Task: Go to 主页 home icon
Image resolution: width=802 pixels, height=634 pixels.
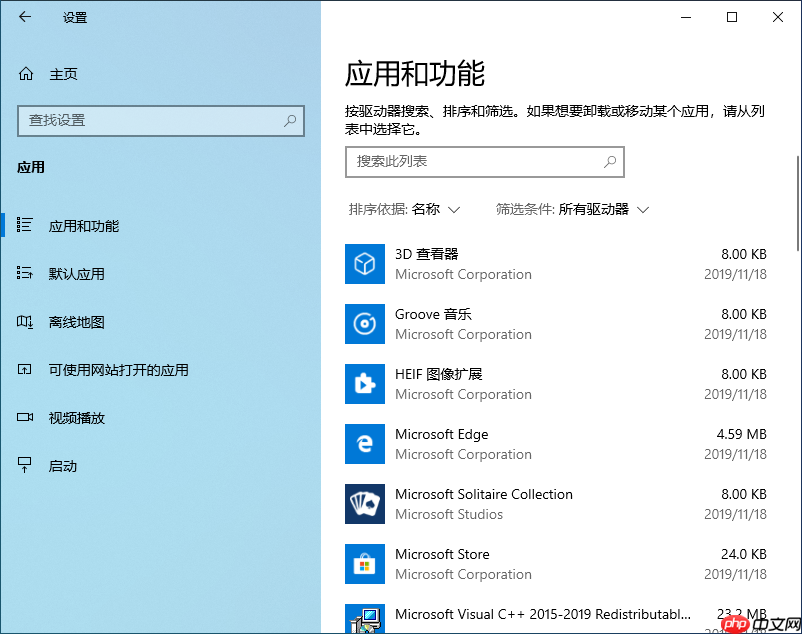Action: pos(26,74)
